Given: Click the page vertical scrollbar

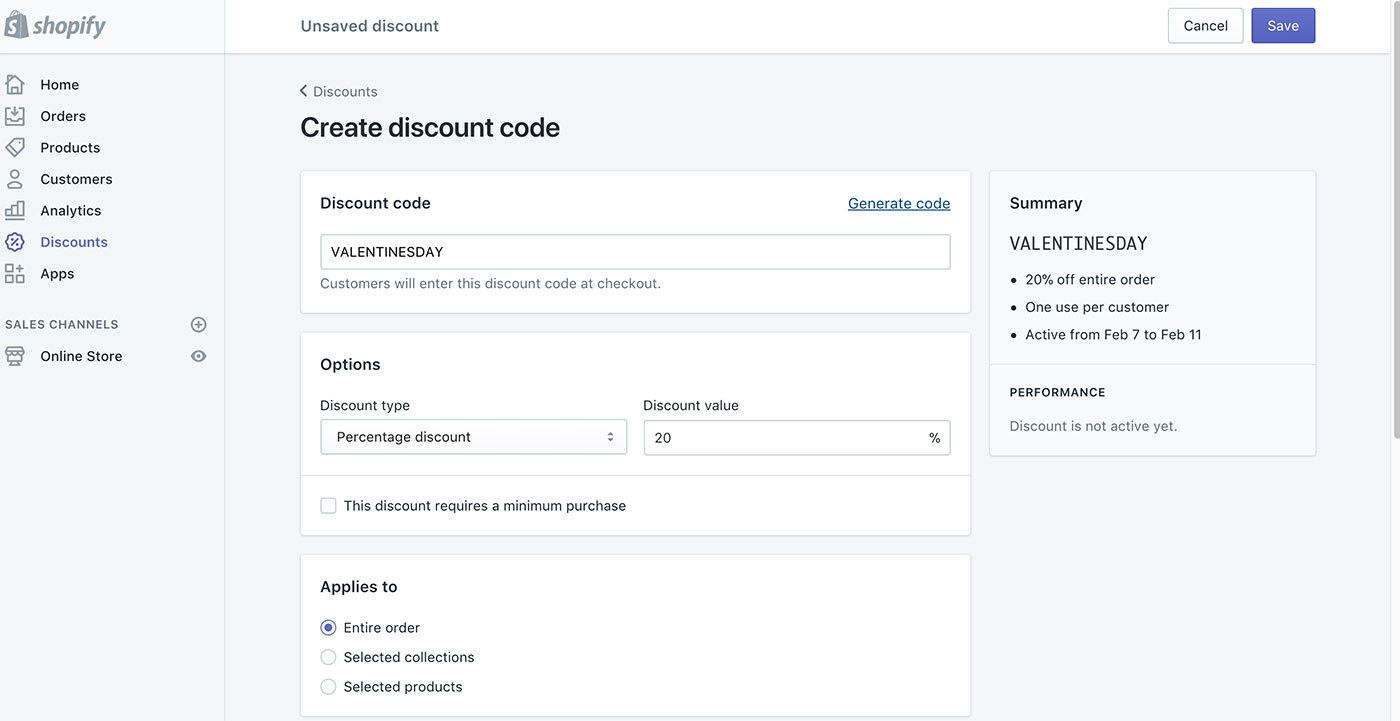Looking at the screenshot, I should tap(1394, 220).
